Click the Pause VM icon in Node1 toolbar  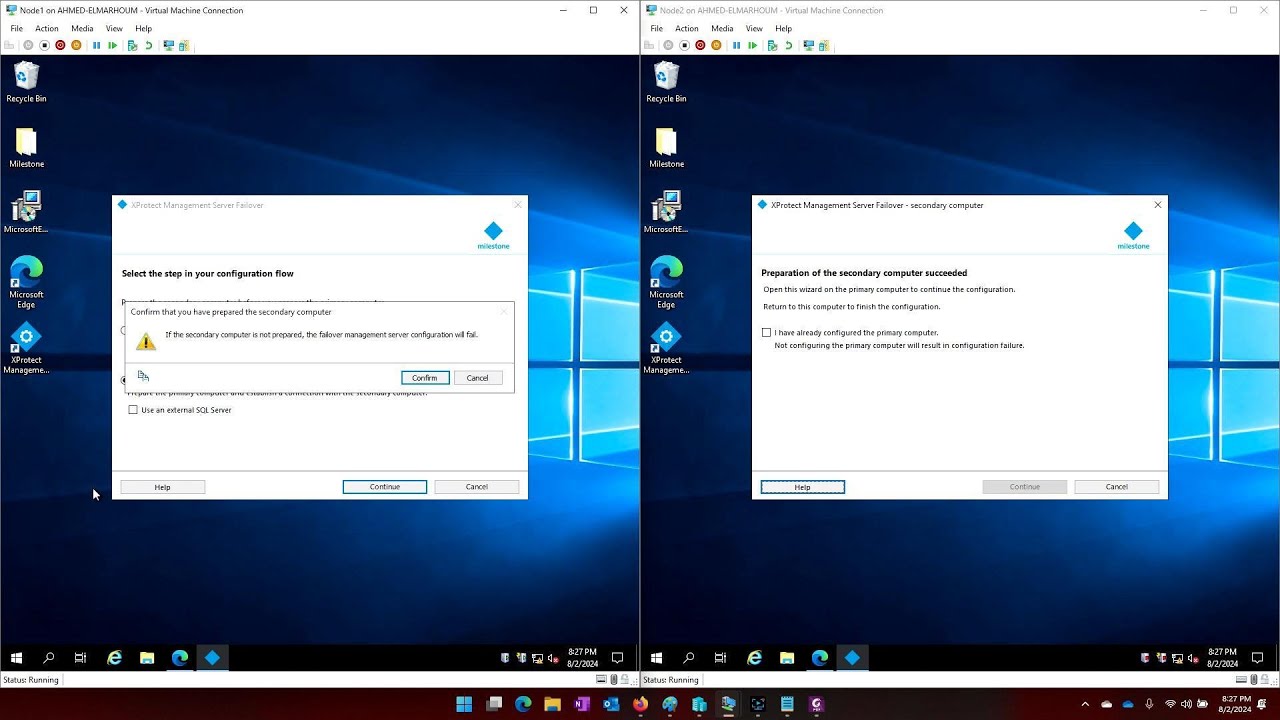[x=97, y=45]
